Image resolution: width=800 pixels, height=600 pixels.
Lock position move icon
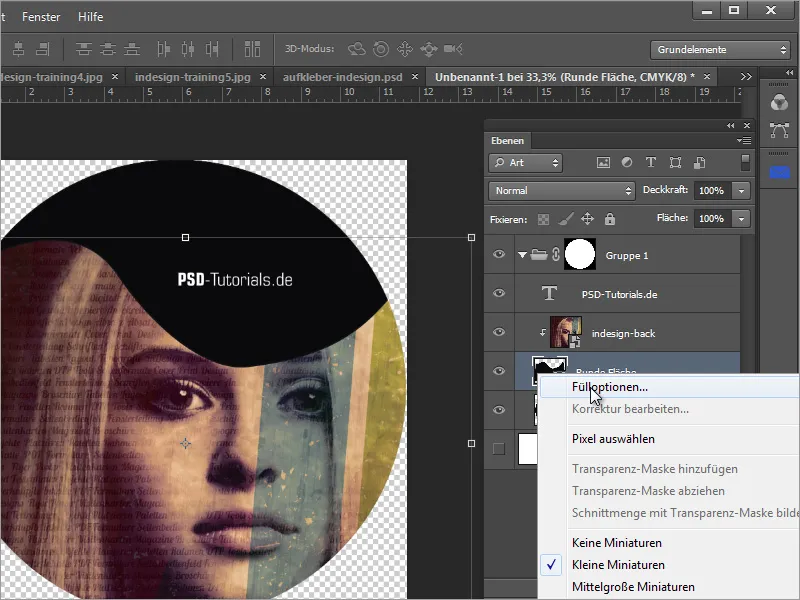click(587, 219)
